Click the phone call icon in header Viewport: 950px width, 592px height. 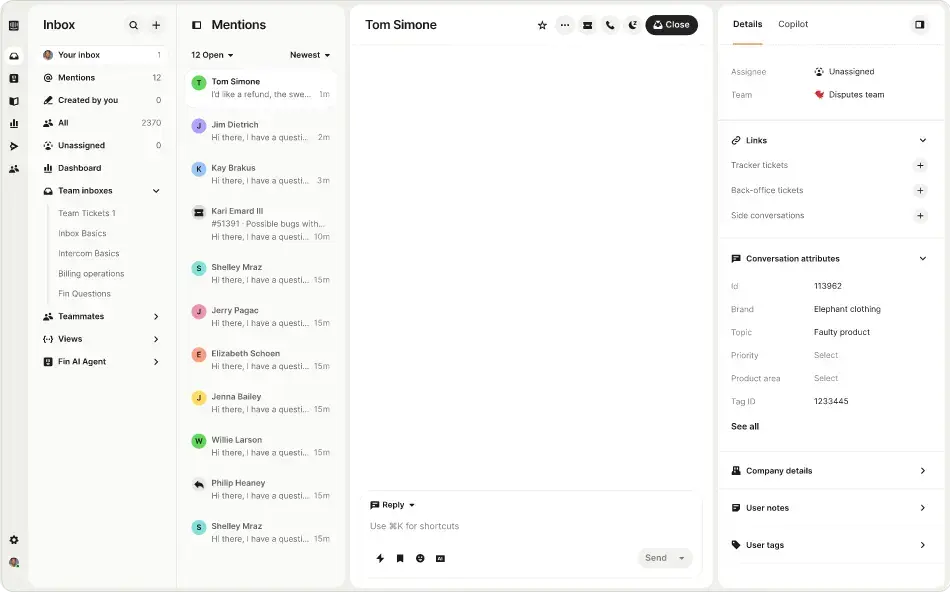610,25
